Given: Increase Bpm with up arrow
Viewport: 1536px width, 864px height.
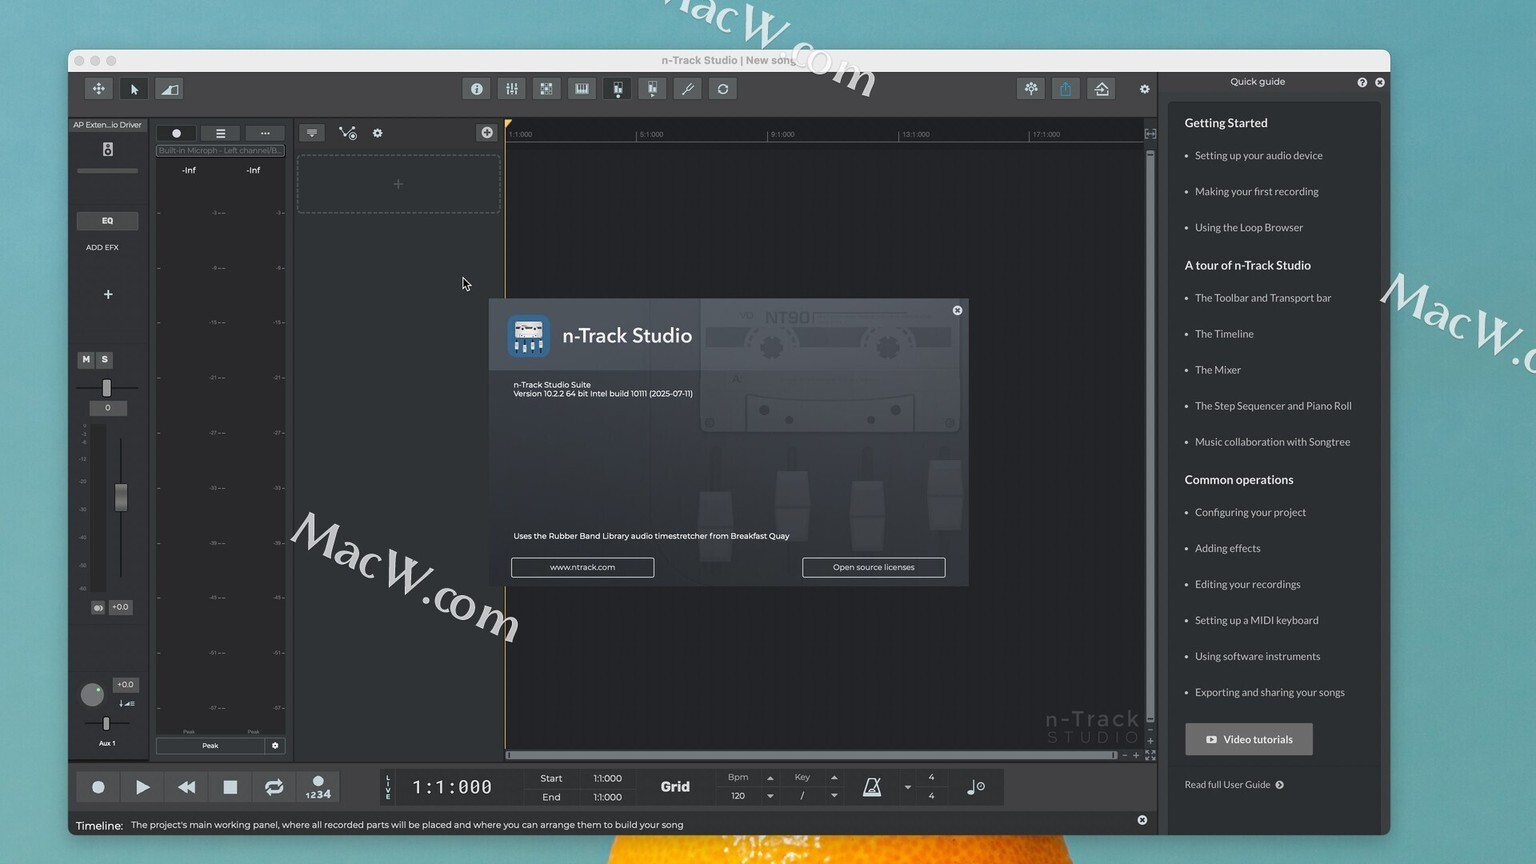Looking at the screenshot, I should (x=770, y=778).
